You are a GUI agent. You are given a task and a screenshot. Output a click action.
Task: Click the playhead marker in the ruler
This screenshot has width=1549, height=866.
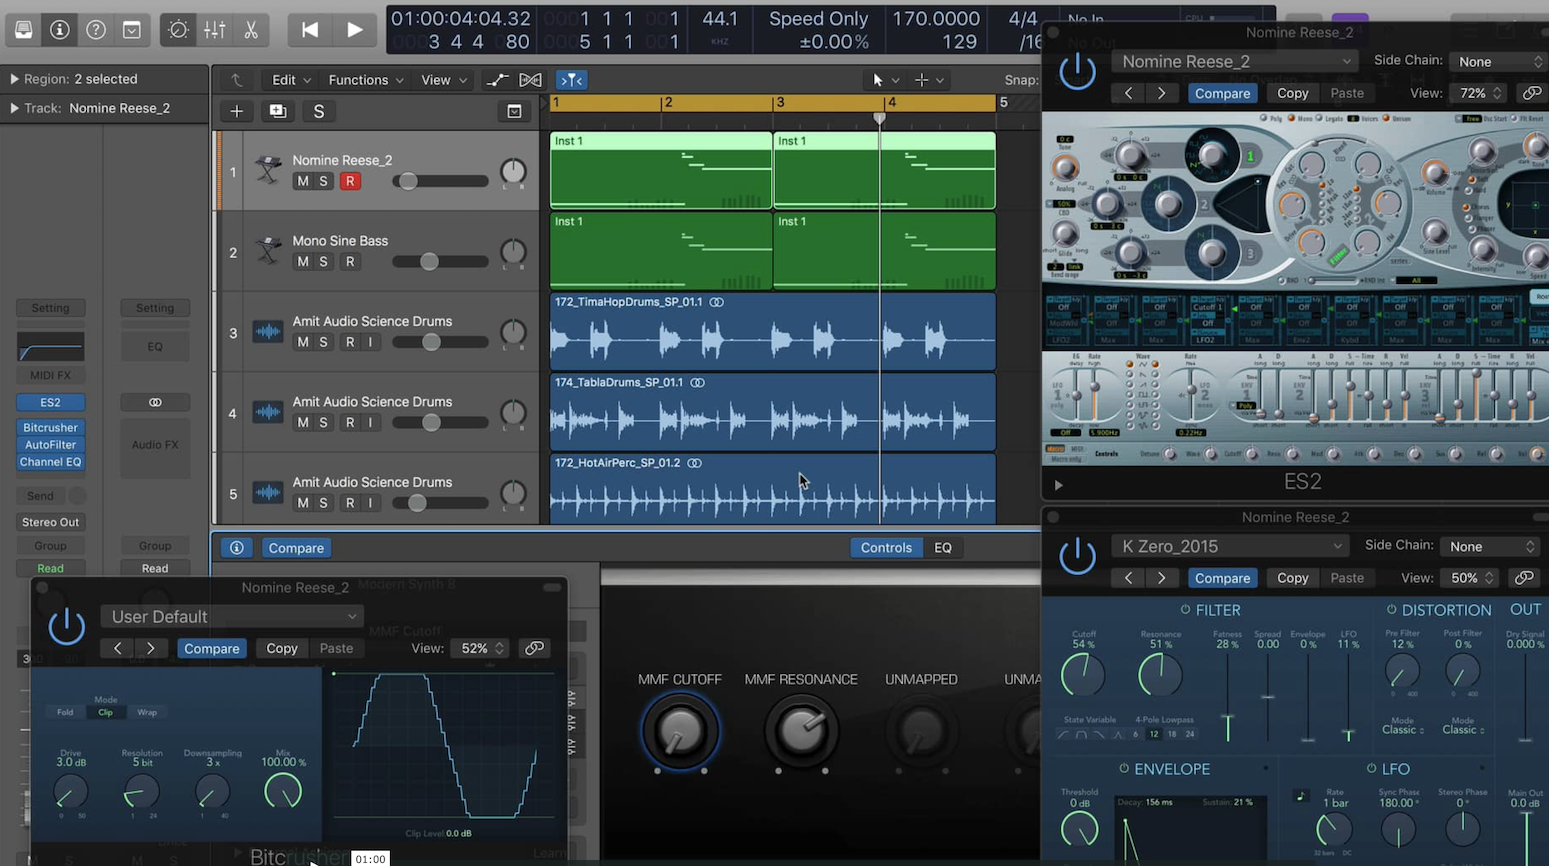pos(880,118)
